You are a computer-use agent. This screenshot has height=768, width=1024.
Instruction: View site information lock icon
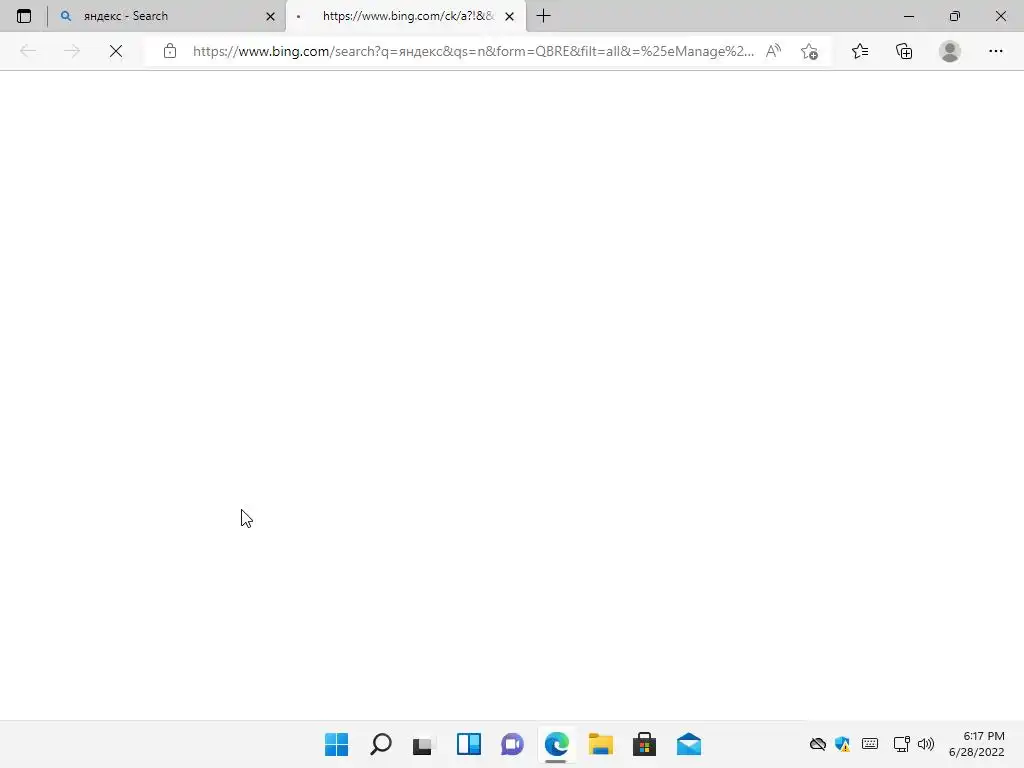170,51
